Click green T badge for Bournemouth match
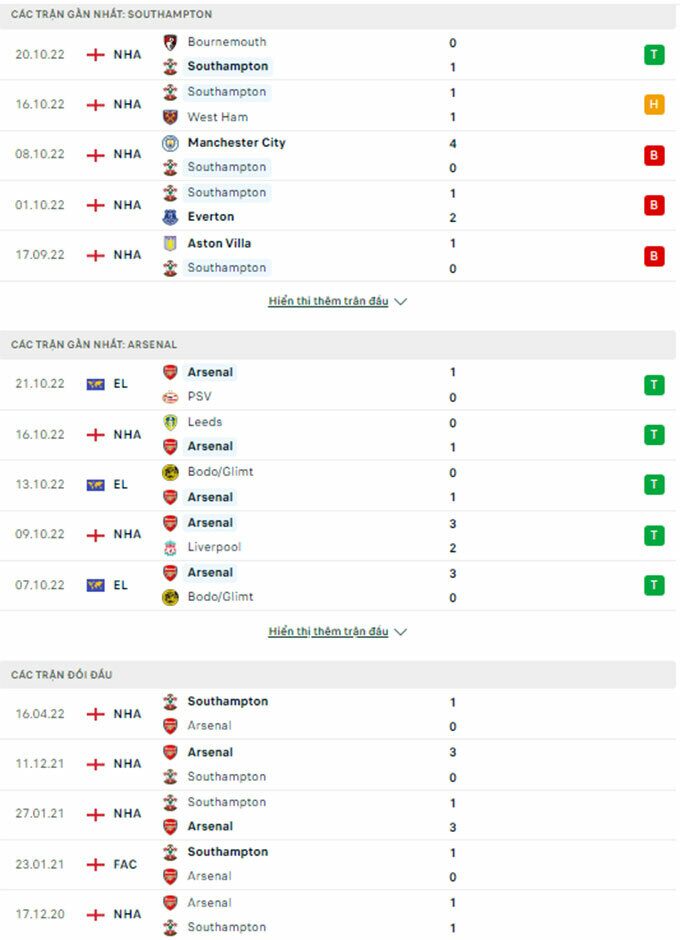This screenshot has width=680, height=940. [x=654, y=55]
